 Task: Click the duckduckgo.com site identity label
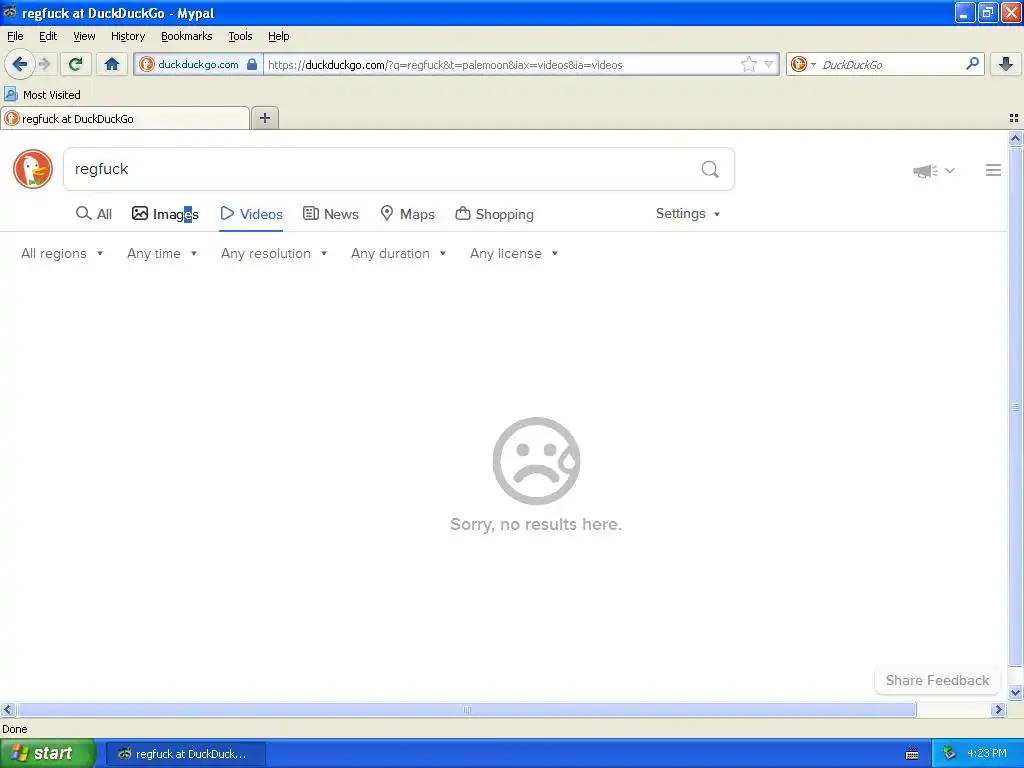pyautogui.click(x=198, y=64)
